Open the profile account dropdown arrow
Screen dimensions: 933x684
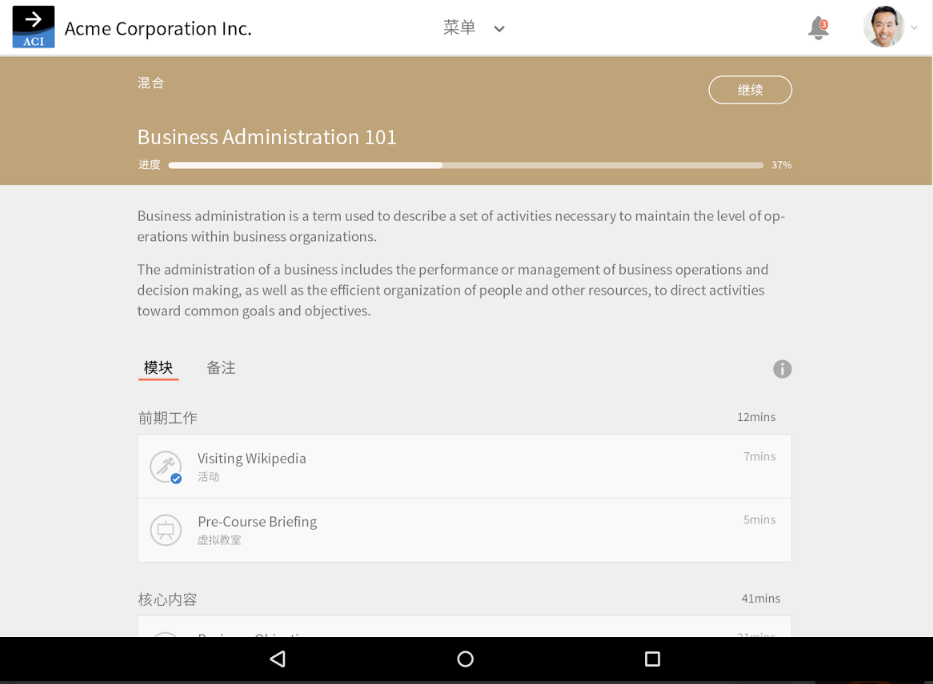pos(914,28)
